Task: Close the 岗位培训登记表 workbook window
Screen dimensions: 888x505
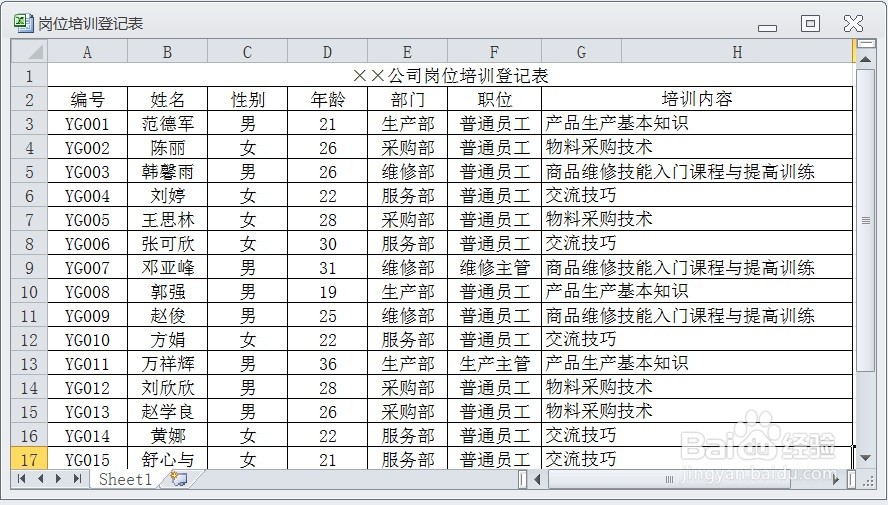Action: click(x=853, y=23)
